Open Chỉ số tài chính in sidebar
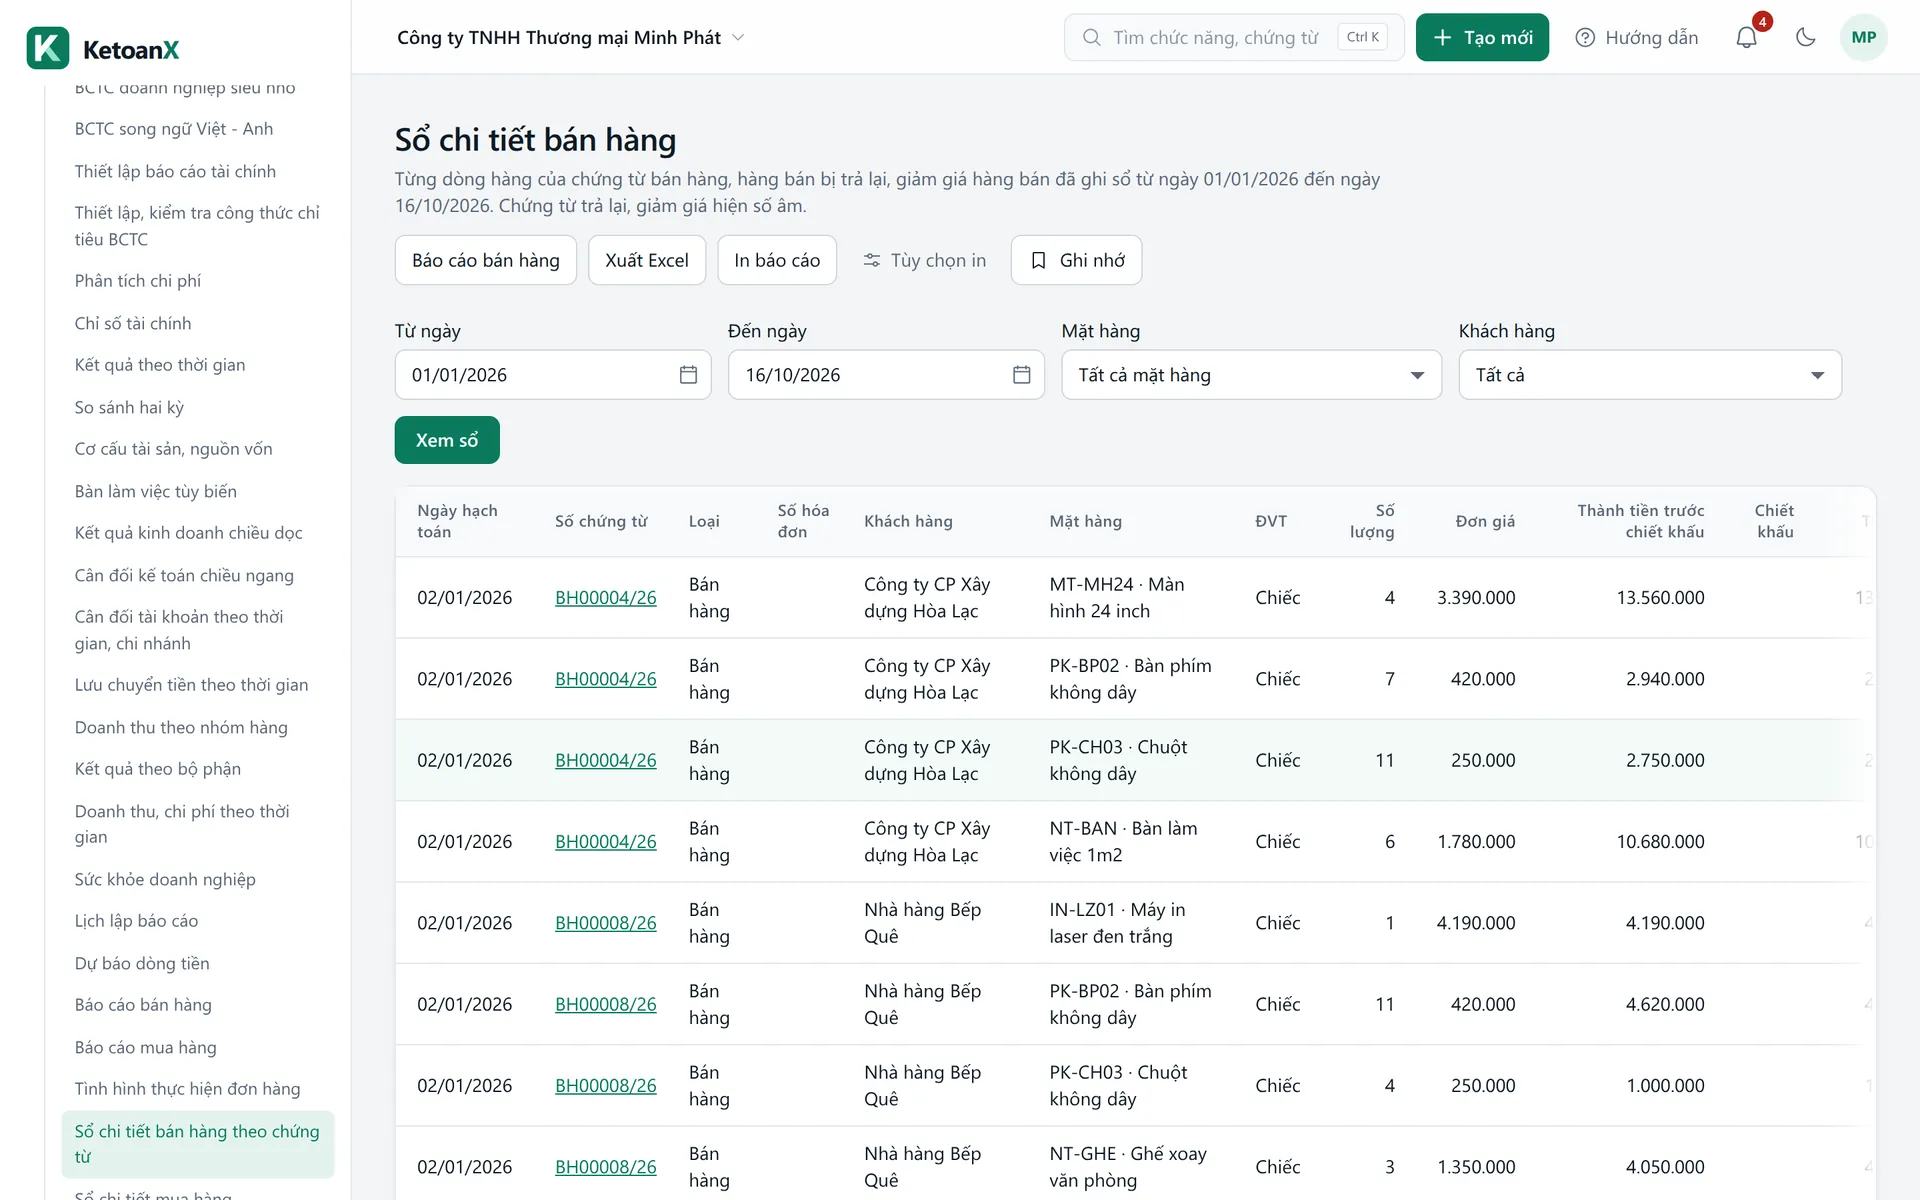This screenshot has height=1200, width=1920. 133,323
